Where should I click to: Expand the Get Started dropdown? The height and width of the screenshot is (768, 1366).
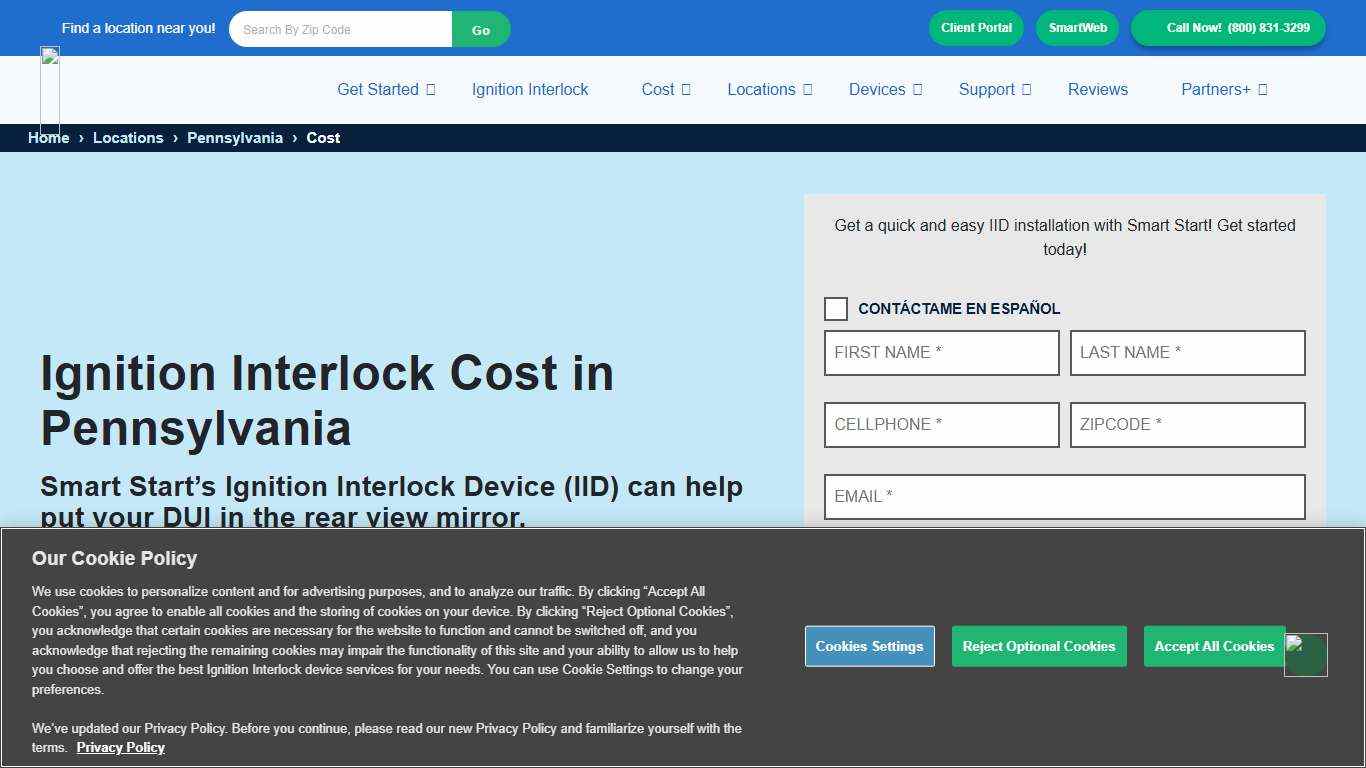point(385,90)
